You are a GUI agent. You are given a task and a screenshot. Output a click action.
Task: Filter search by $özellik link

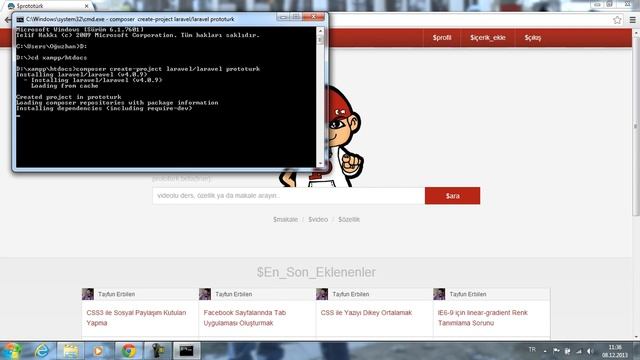tap(349, 220)
